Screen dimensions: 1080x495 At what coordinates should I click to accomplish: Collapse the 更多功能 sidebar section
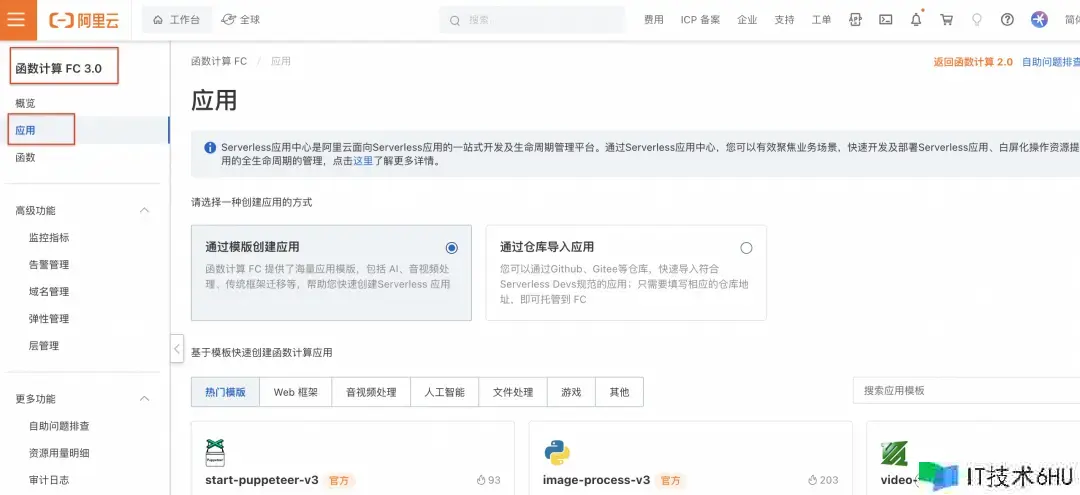[144, 399]
